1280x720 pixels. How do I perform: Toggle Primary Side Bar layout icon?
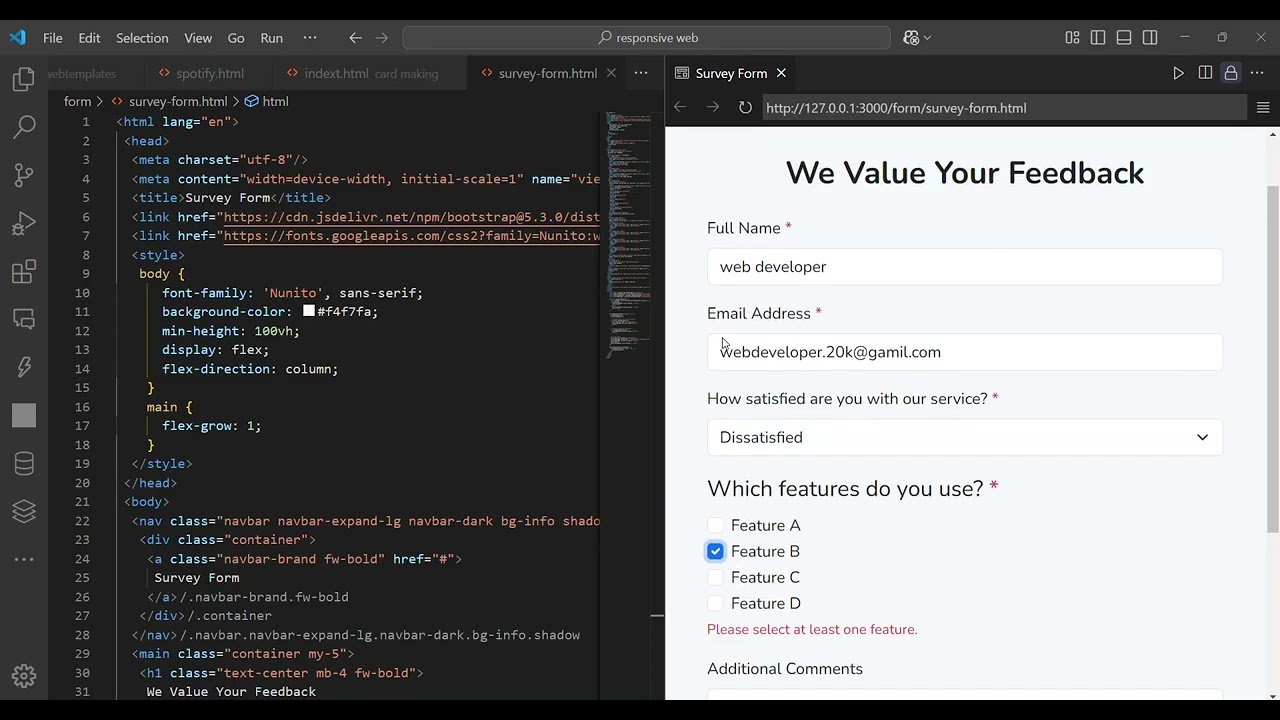pyautogui.click(x=1098, y=38)
